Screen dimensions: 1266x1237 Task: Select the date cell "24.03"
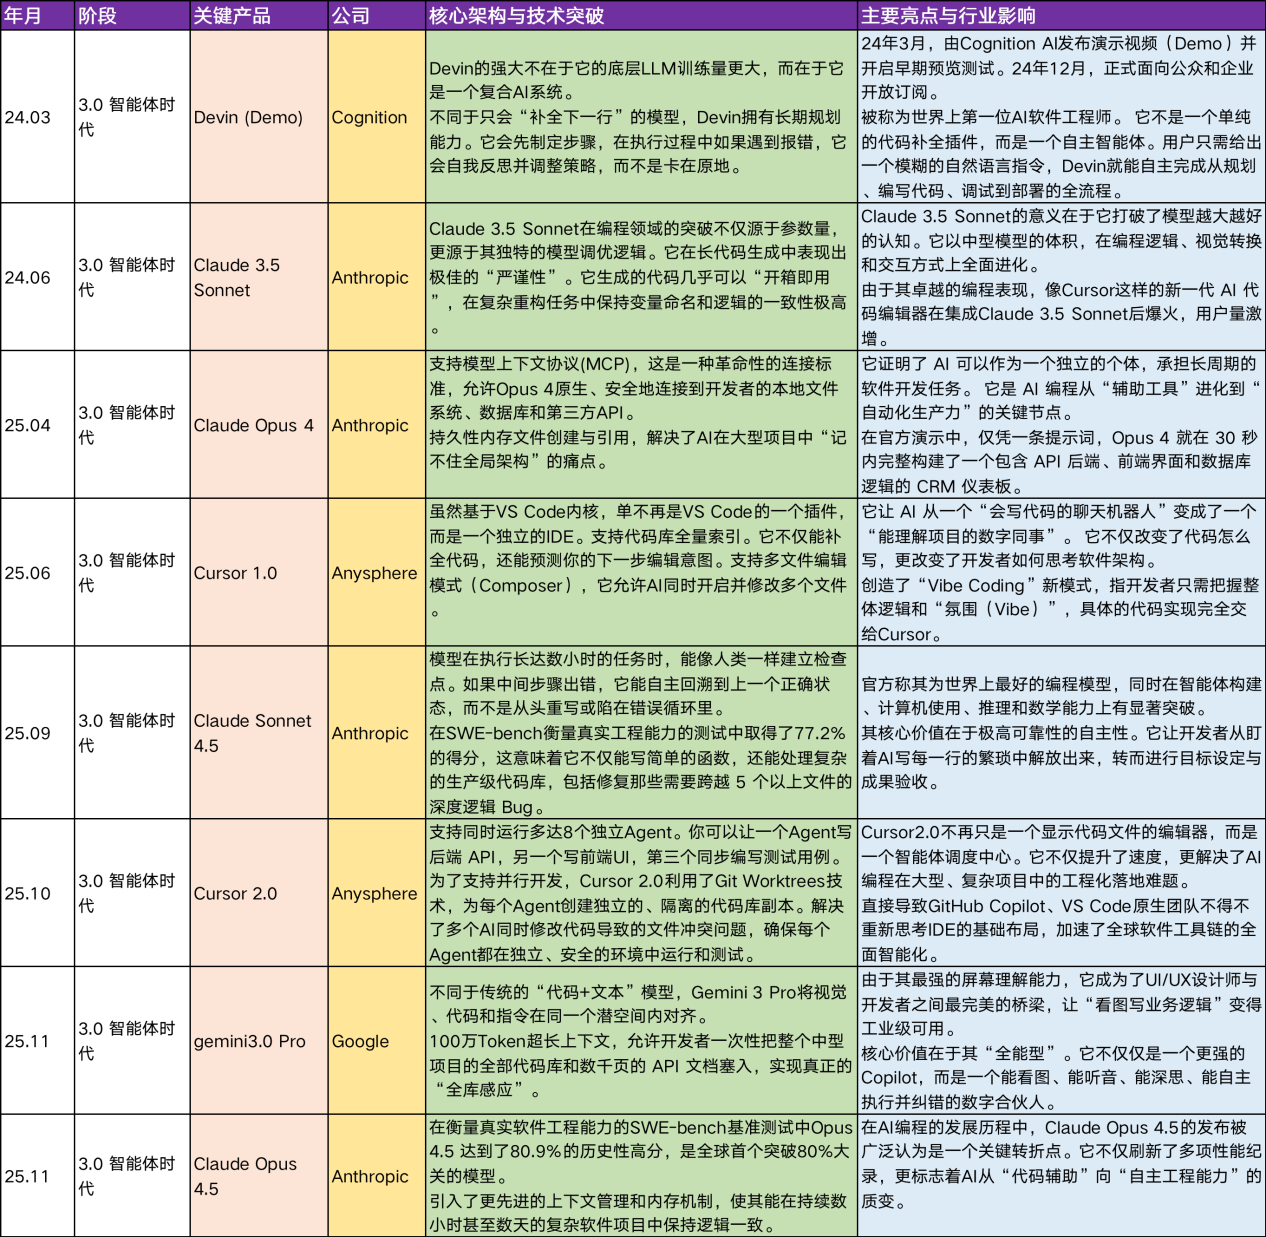(37, 117)
